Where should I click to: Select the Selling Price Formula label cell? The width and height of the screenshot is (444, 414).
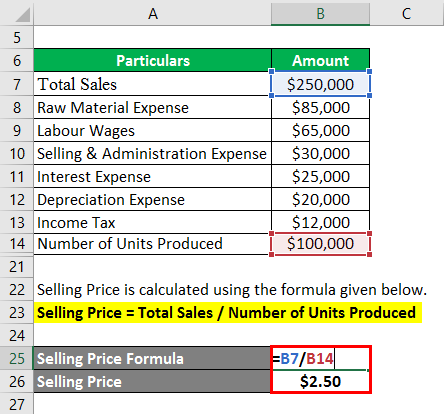click(153, 358)
